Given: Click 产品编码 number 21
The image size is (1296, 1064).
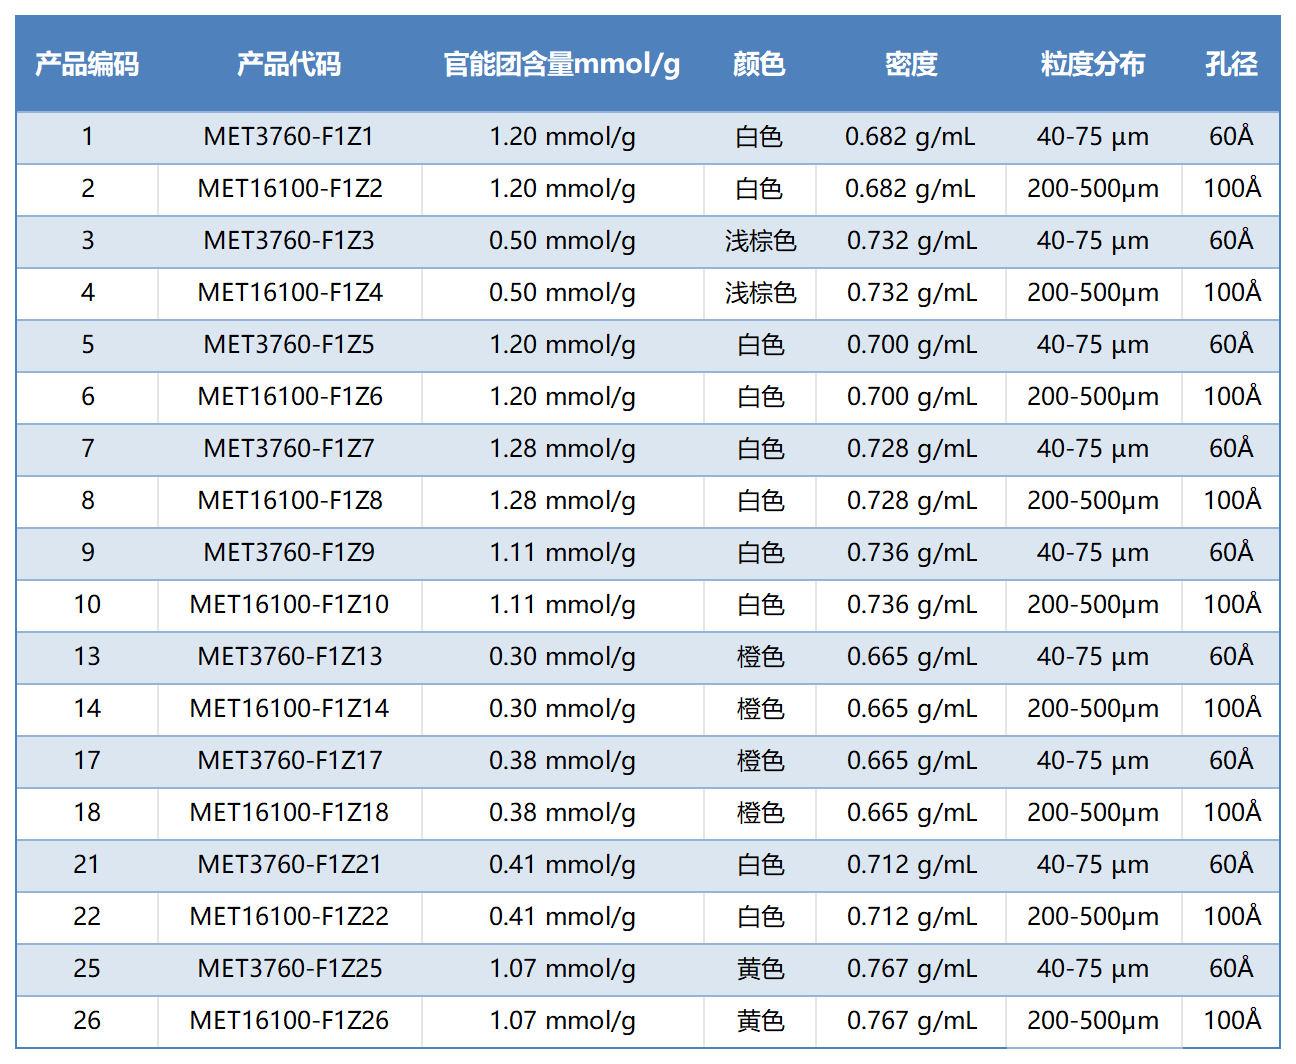Looking at the screenshot, I should [87, 865].
